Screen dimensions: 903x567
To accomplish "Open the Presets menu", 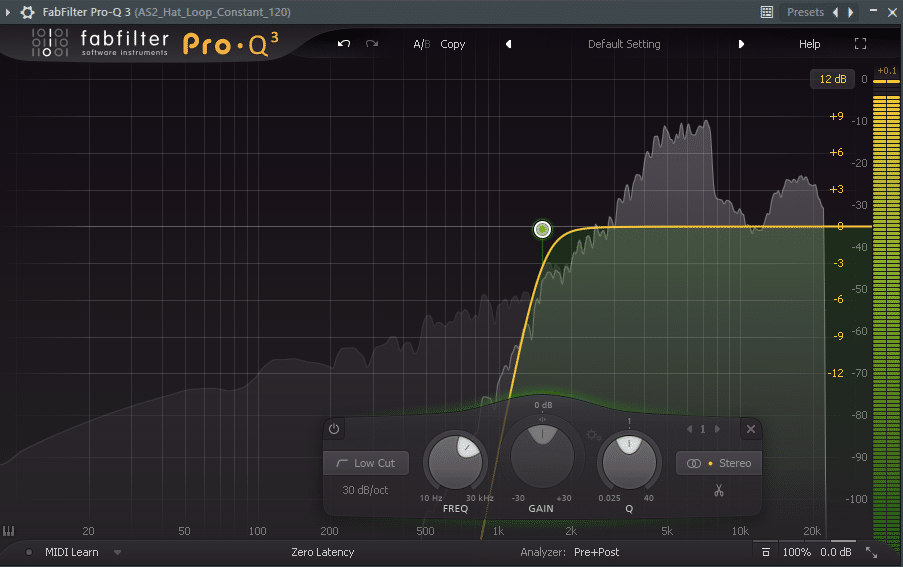I will tap(805, 12).
